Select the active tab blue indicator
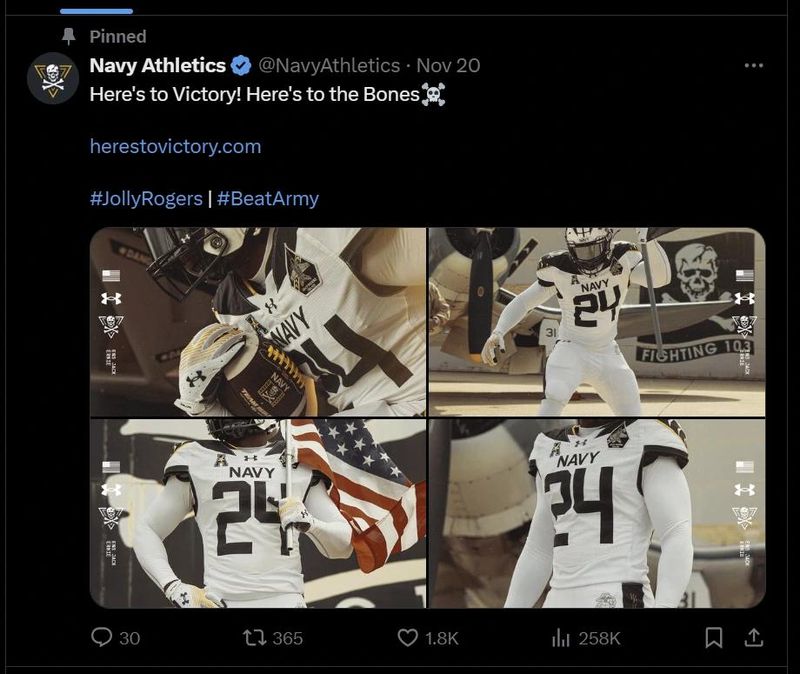800x674 pixels. [96, 11]
